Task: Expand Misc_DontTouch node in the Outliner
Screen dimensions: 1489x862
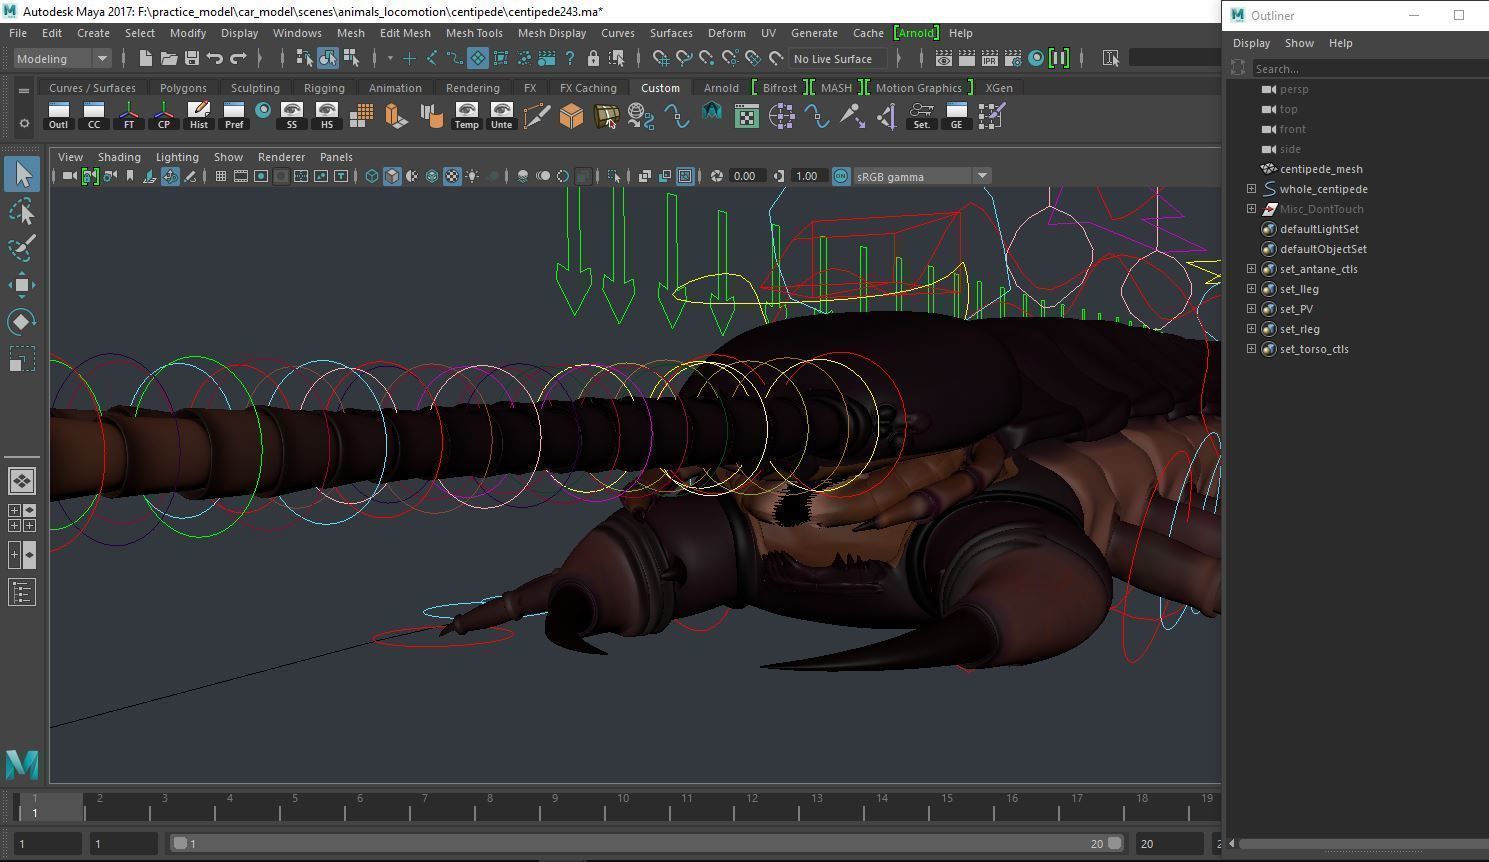Action: point(1251,209)
